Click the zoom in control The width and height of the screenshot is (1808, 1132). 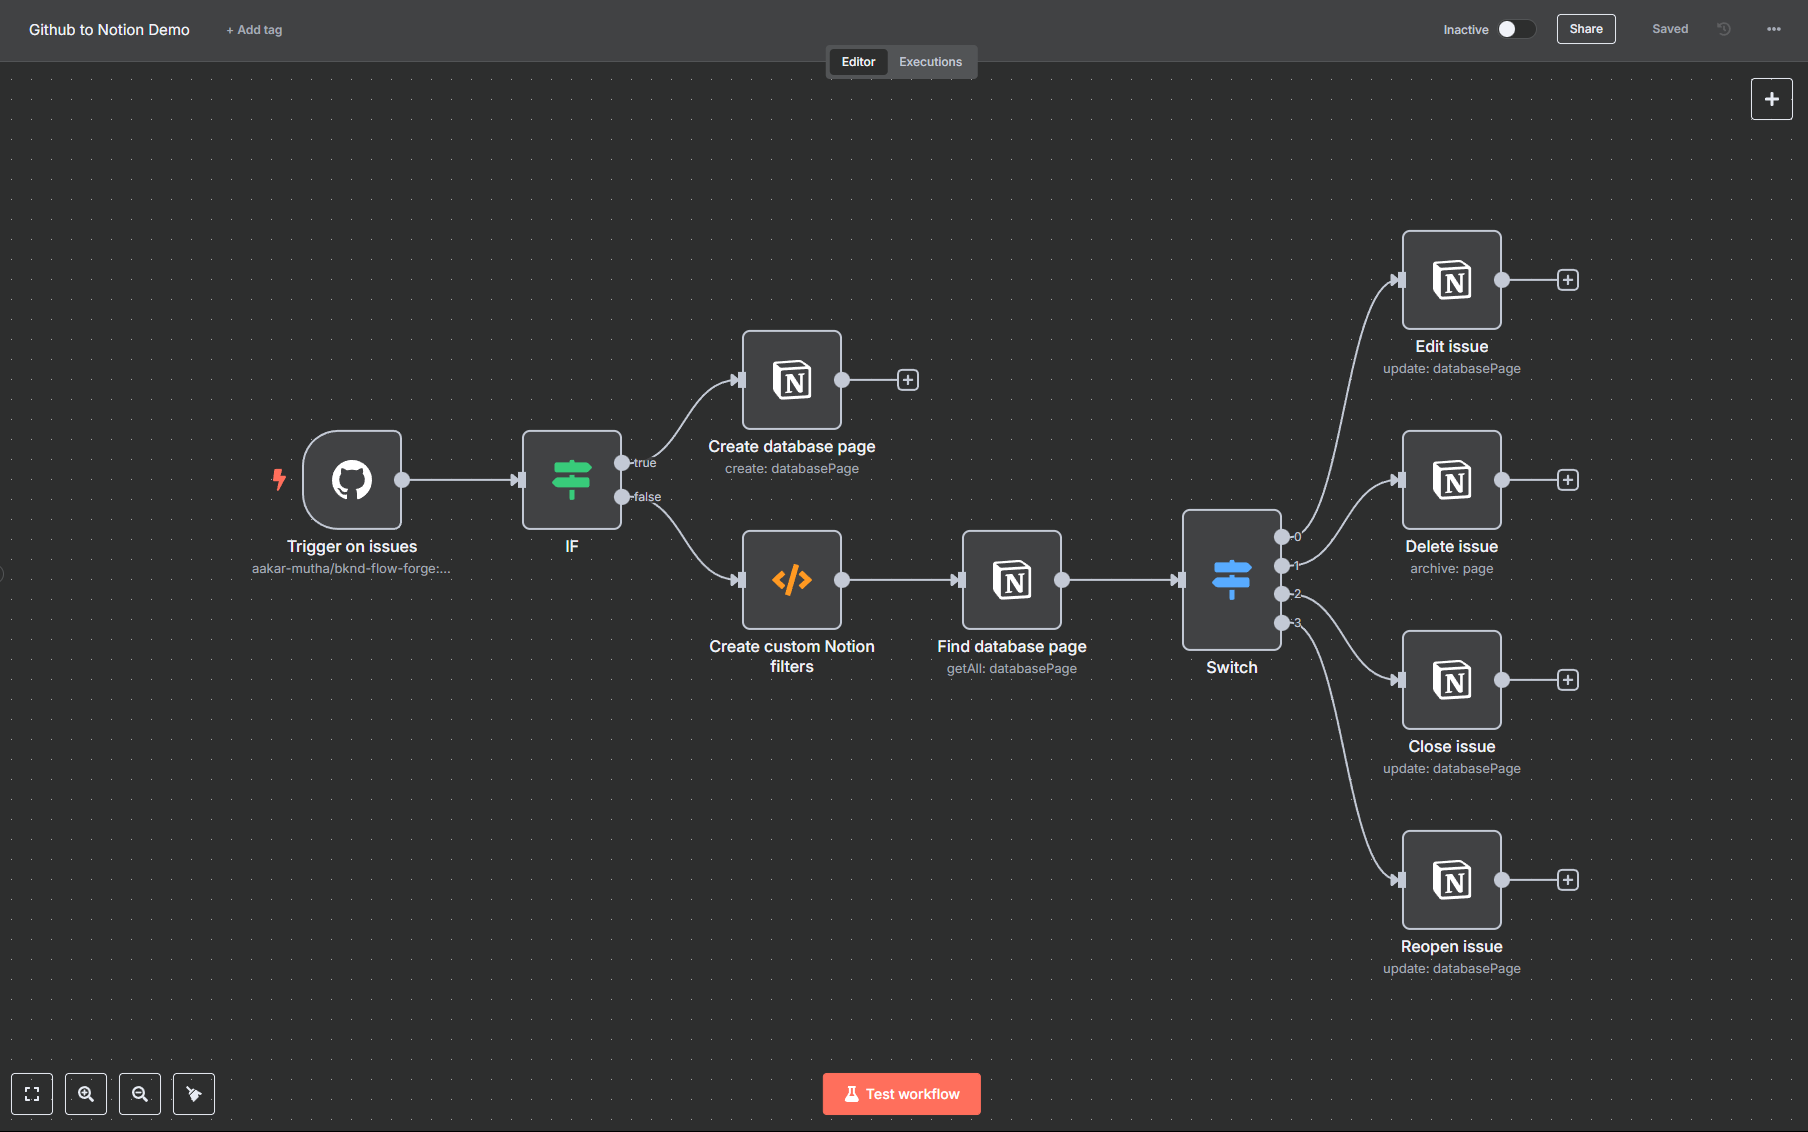[x=85, y=1093]
